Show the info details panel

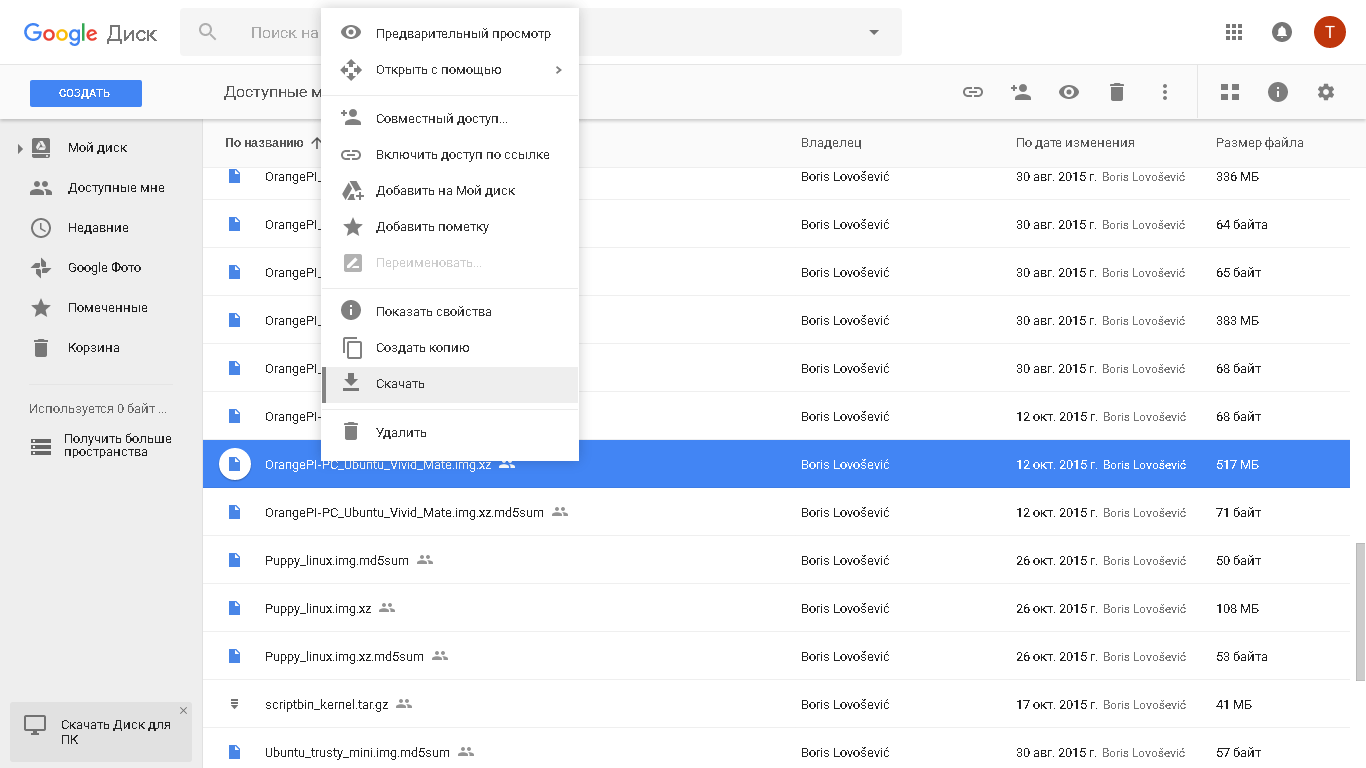1278,92
